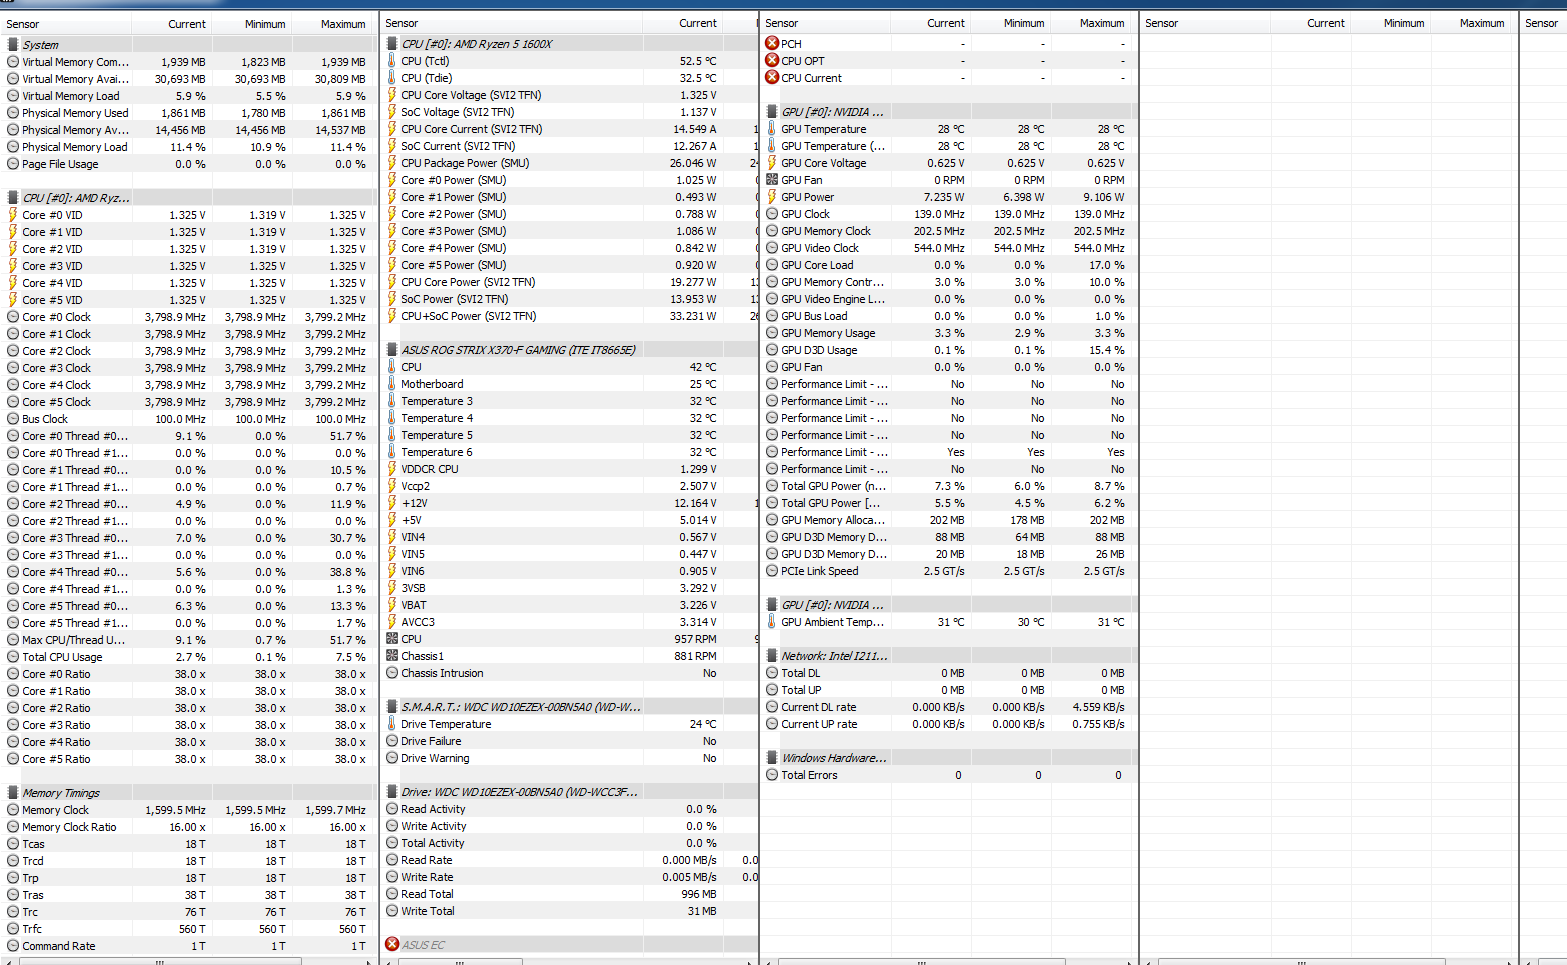
Task: Click the Memory Timings group icon
Action: 13,793
